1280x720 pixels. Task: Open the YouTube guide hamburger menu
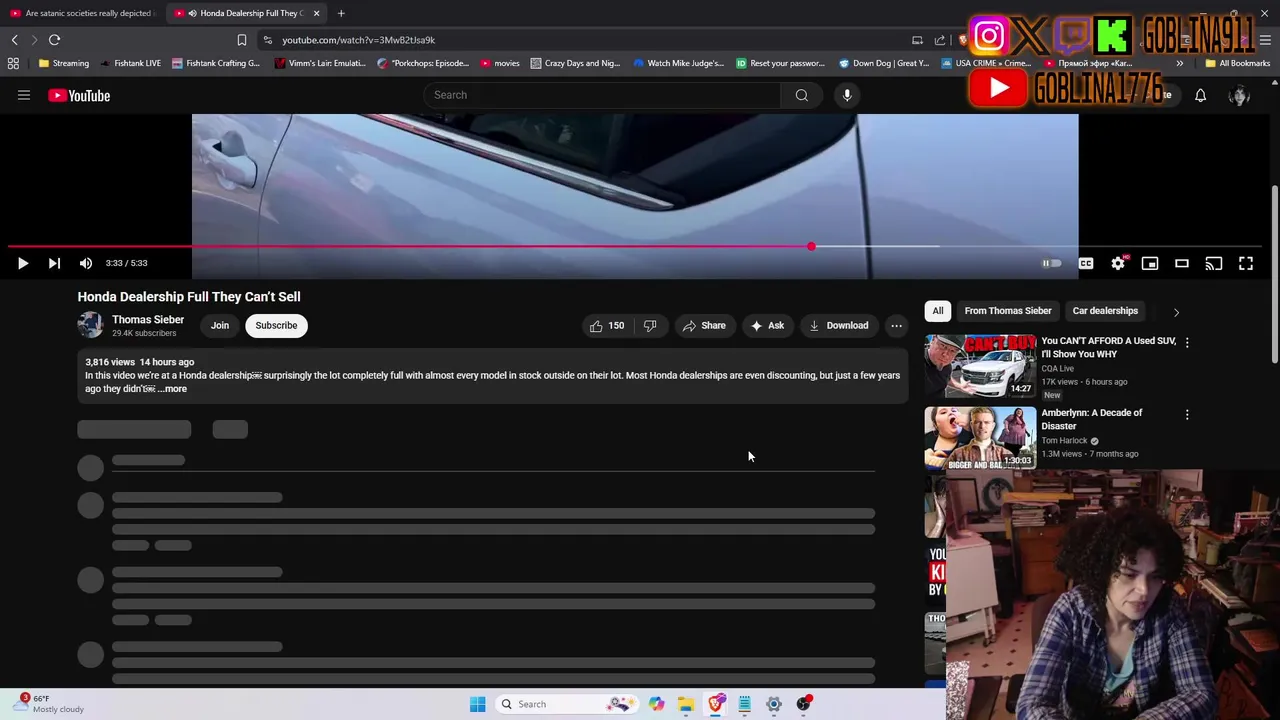24,95
